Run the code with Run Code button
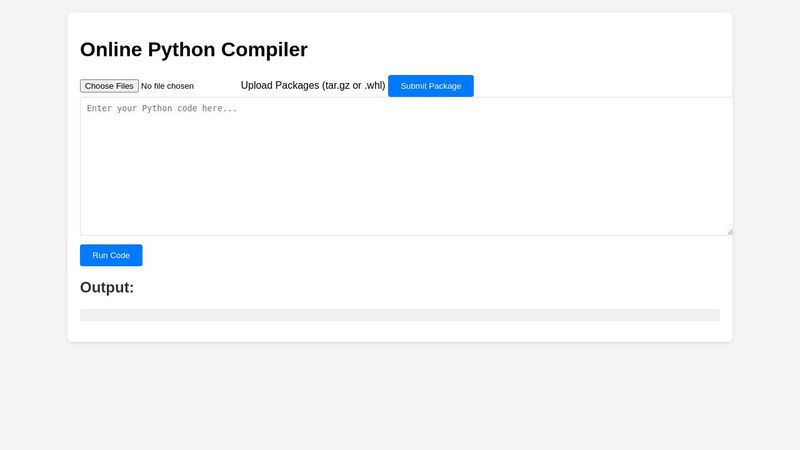Viewport: 800px width, 450px height. tap(111, 255)
